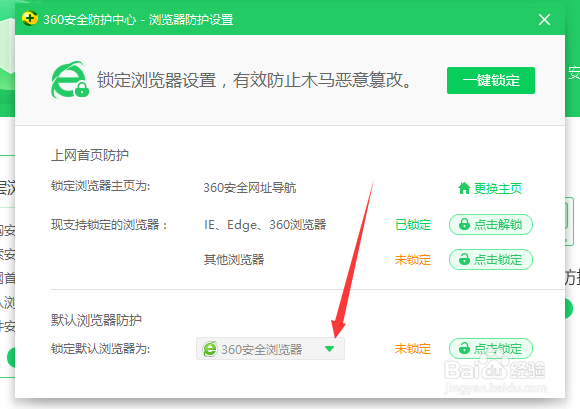The image size is (580, 409).
Task: Click the 一键锁定 button
Action: tap(490, 80)
